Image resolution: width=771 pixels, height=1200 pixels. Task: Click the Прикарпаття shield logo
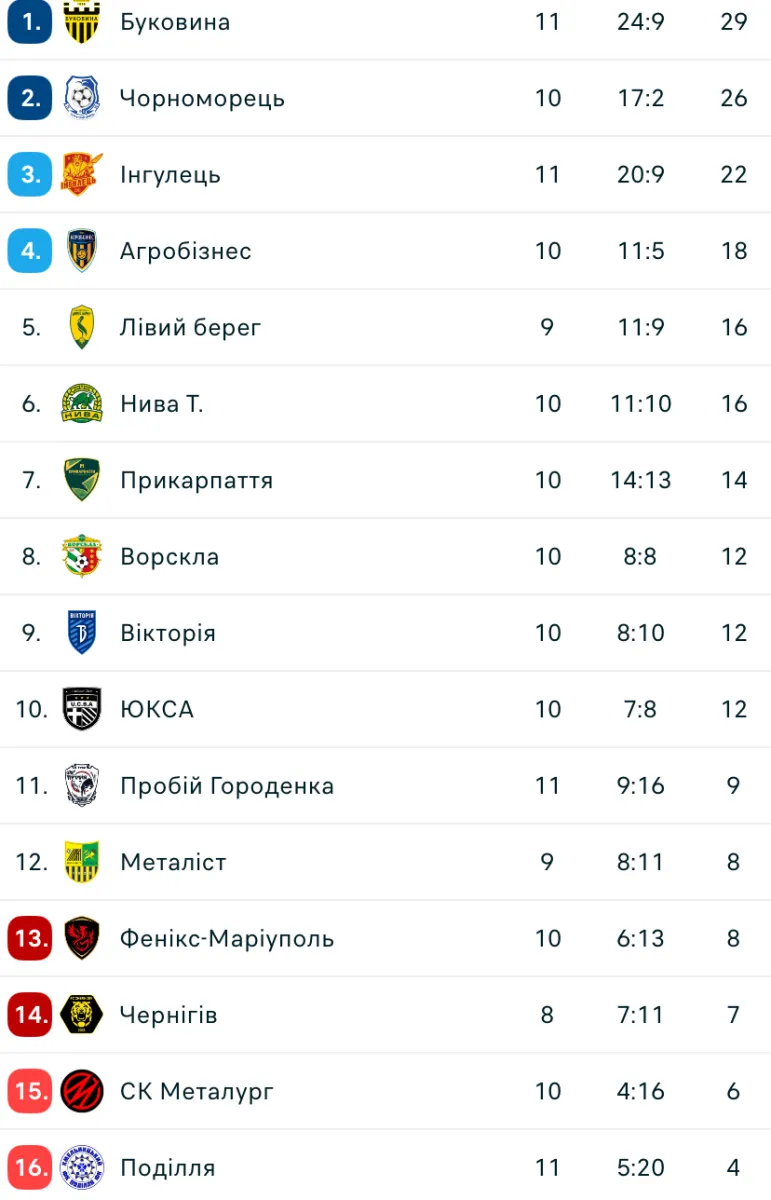pos(82,480)
